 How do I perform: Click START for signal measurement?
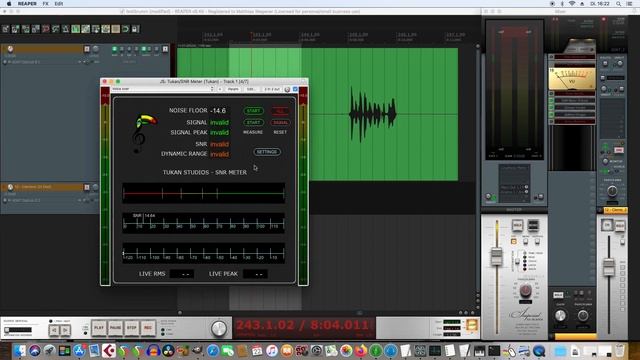point(253,122)
